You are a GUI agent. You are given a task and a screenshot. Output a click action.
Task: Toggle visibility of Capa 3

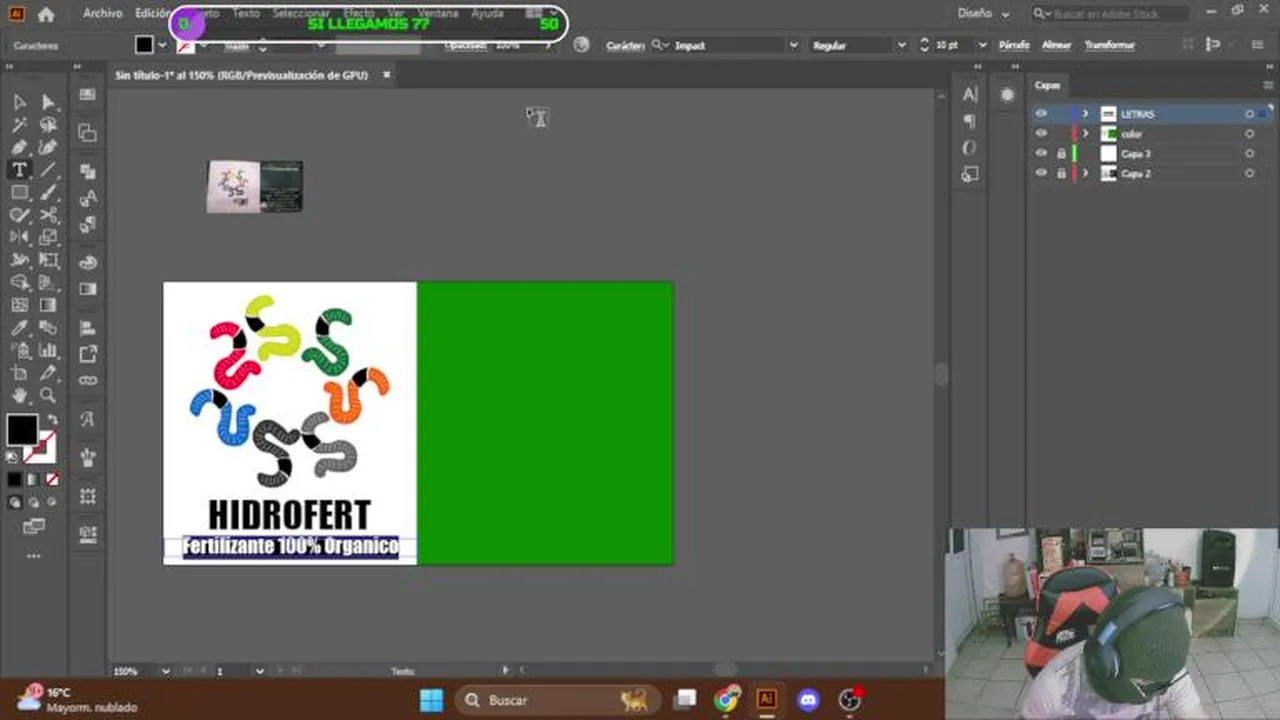point(1041,154)
